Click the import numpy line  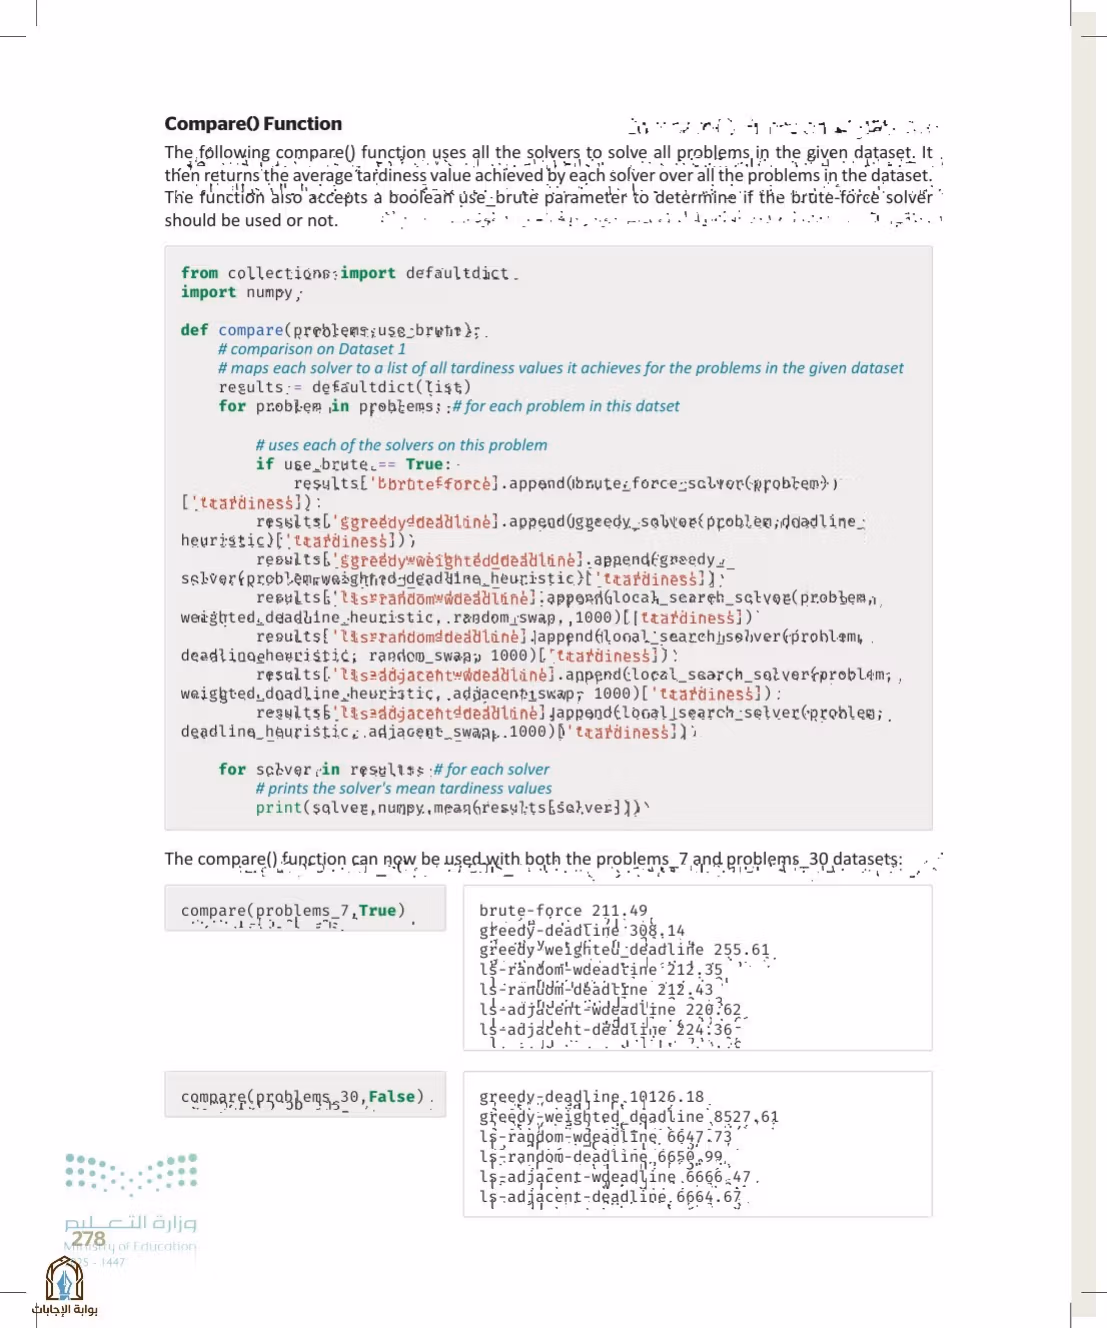238,292
